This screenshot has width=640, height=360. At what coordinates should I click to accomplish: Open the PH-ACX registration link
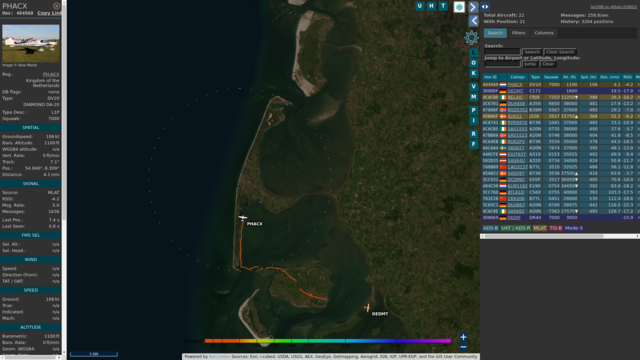(x=51, y=74)
